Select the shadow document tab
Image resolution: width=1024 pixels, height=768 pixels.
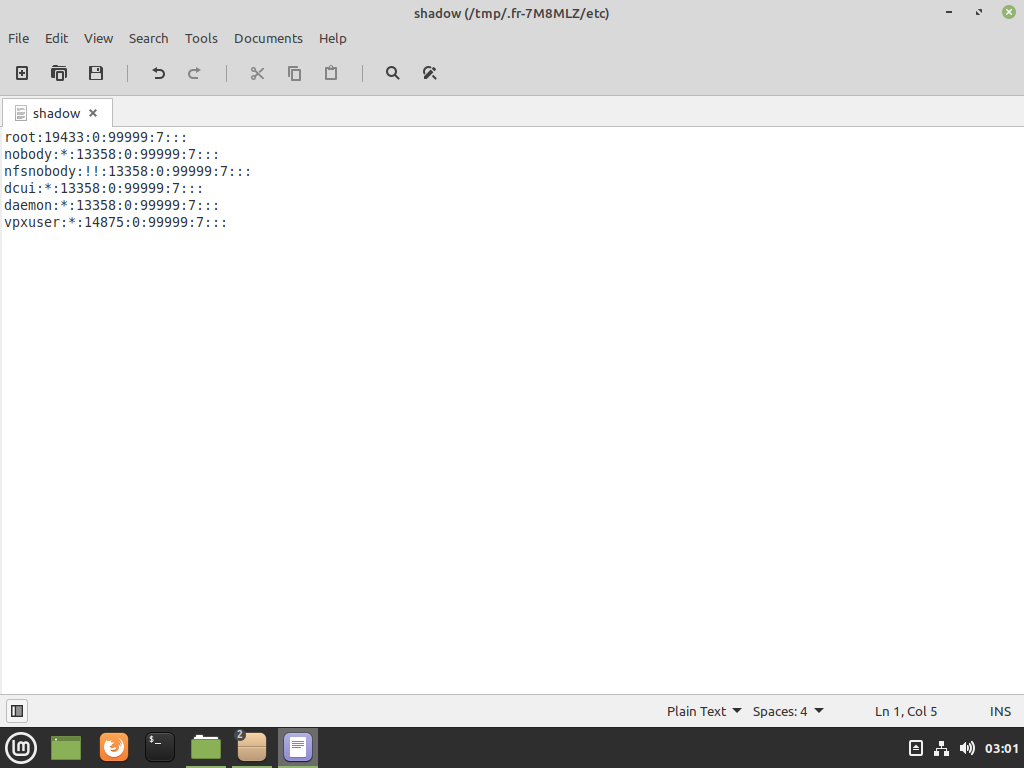pos(56,114)
